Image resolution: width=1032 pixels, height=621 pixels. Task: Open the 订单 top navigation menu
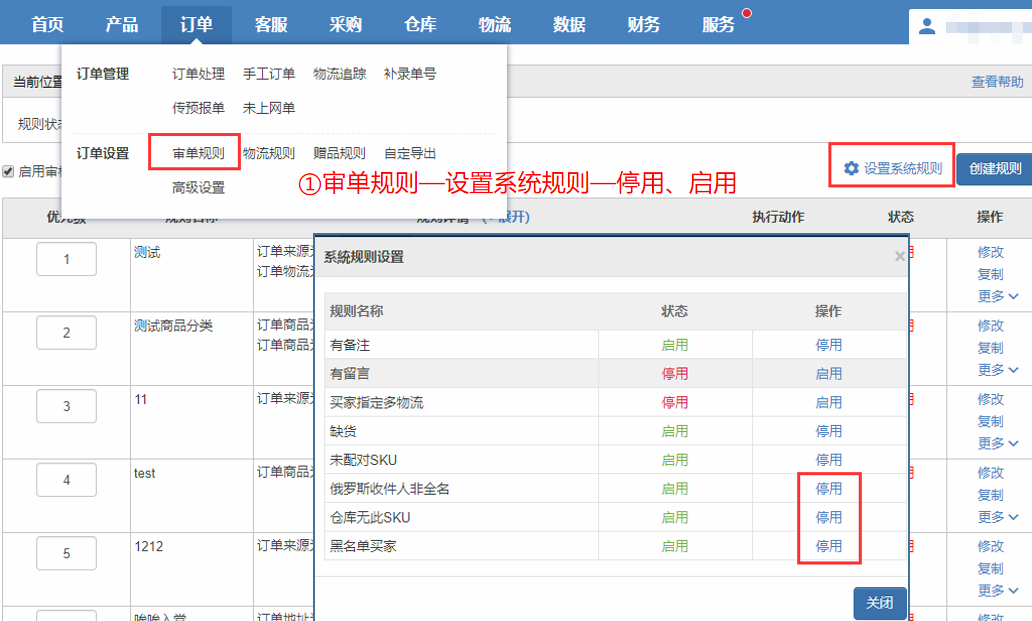(x=196, y=25)
